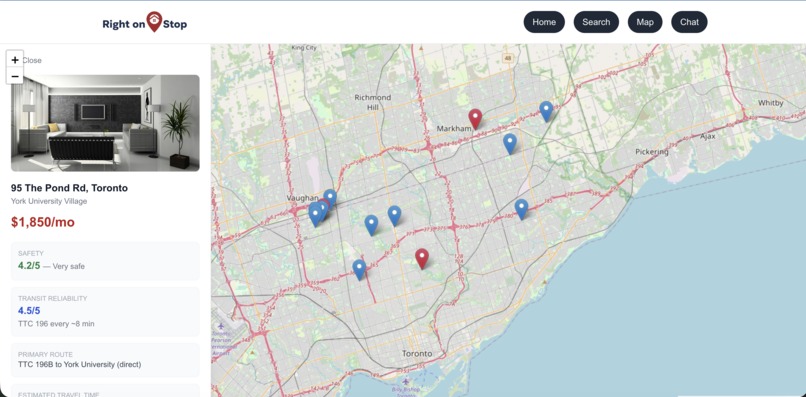The height and width of the screenshot is (397, 806).
Task: Open the Chat page
Action: (x=689, y=22)
